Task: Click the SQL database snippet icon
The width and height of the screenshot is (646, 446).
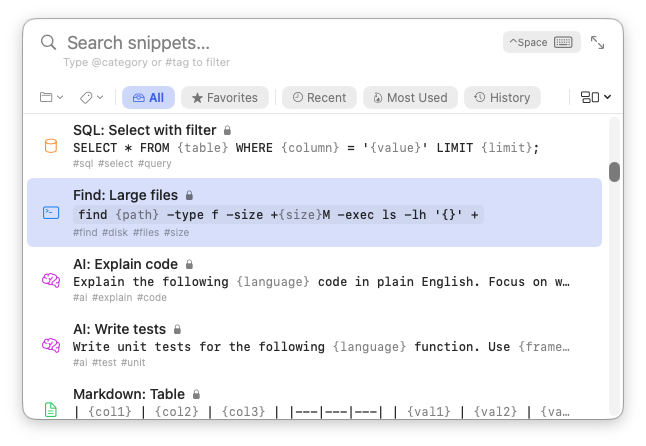Action: click(51, 146)
